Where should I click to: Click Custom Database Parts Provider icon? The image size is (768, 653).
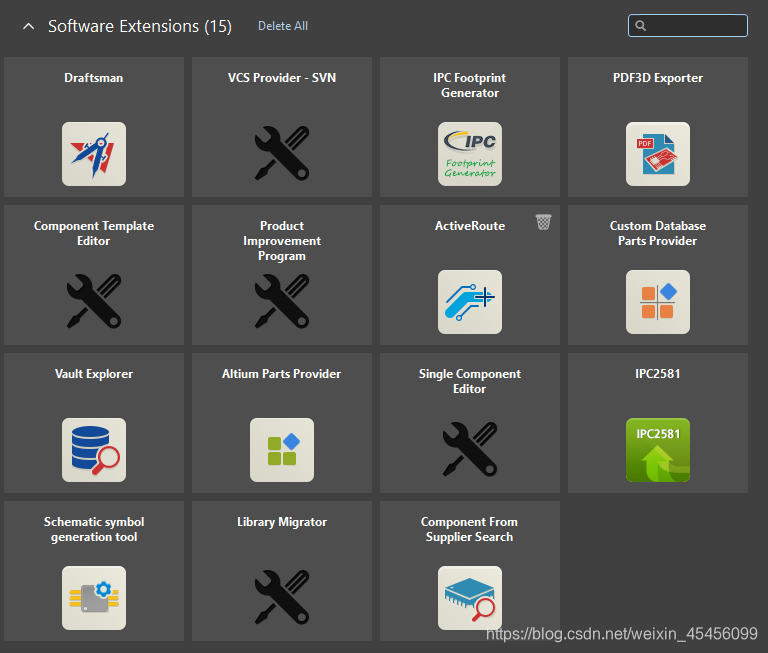click(658, 302)
